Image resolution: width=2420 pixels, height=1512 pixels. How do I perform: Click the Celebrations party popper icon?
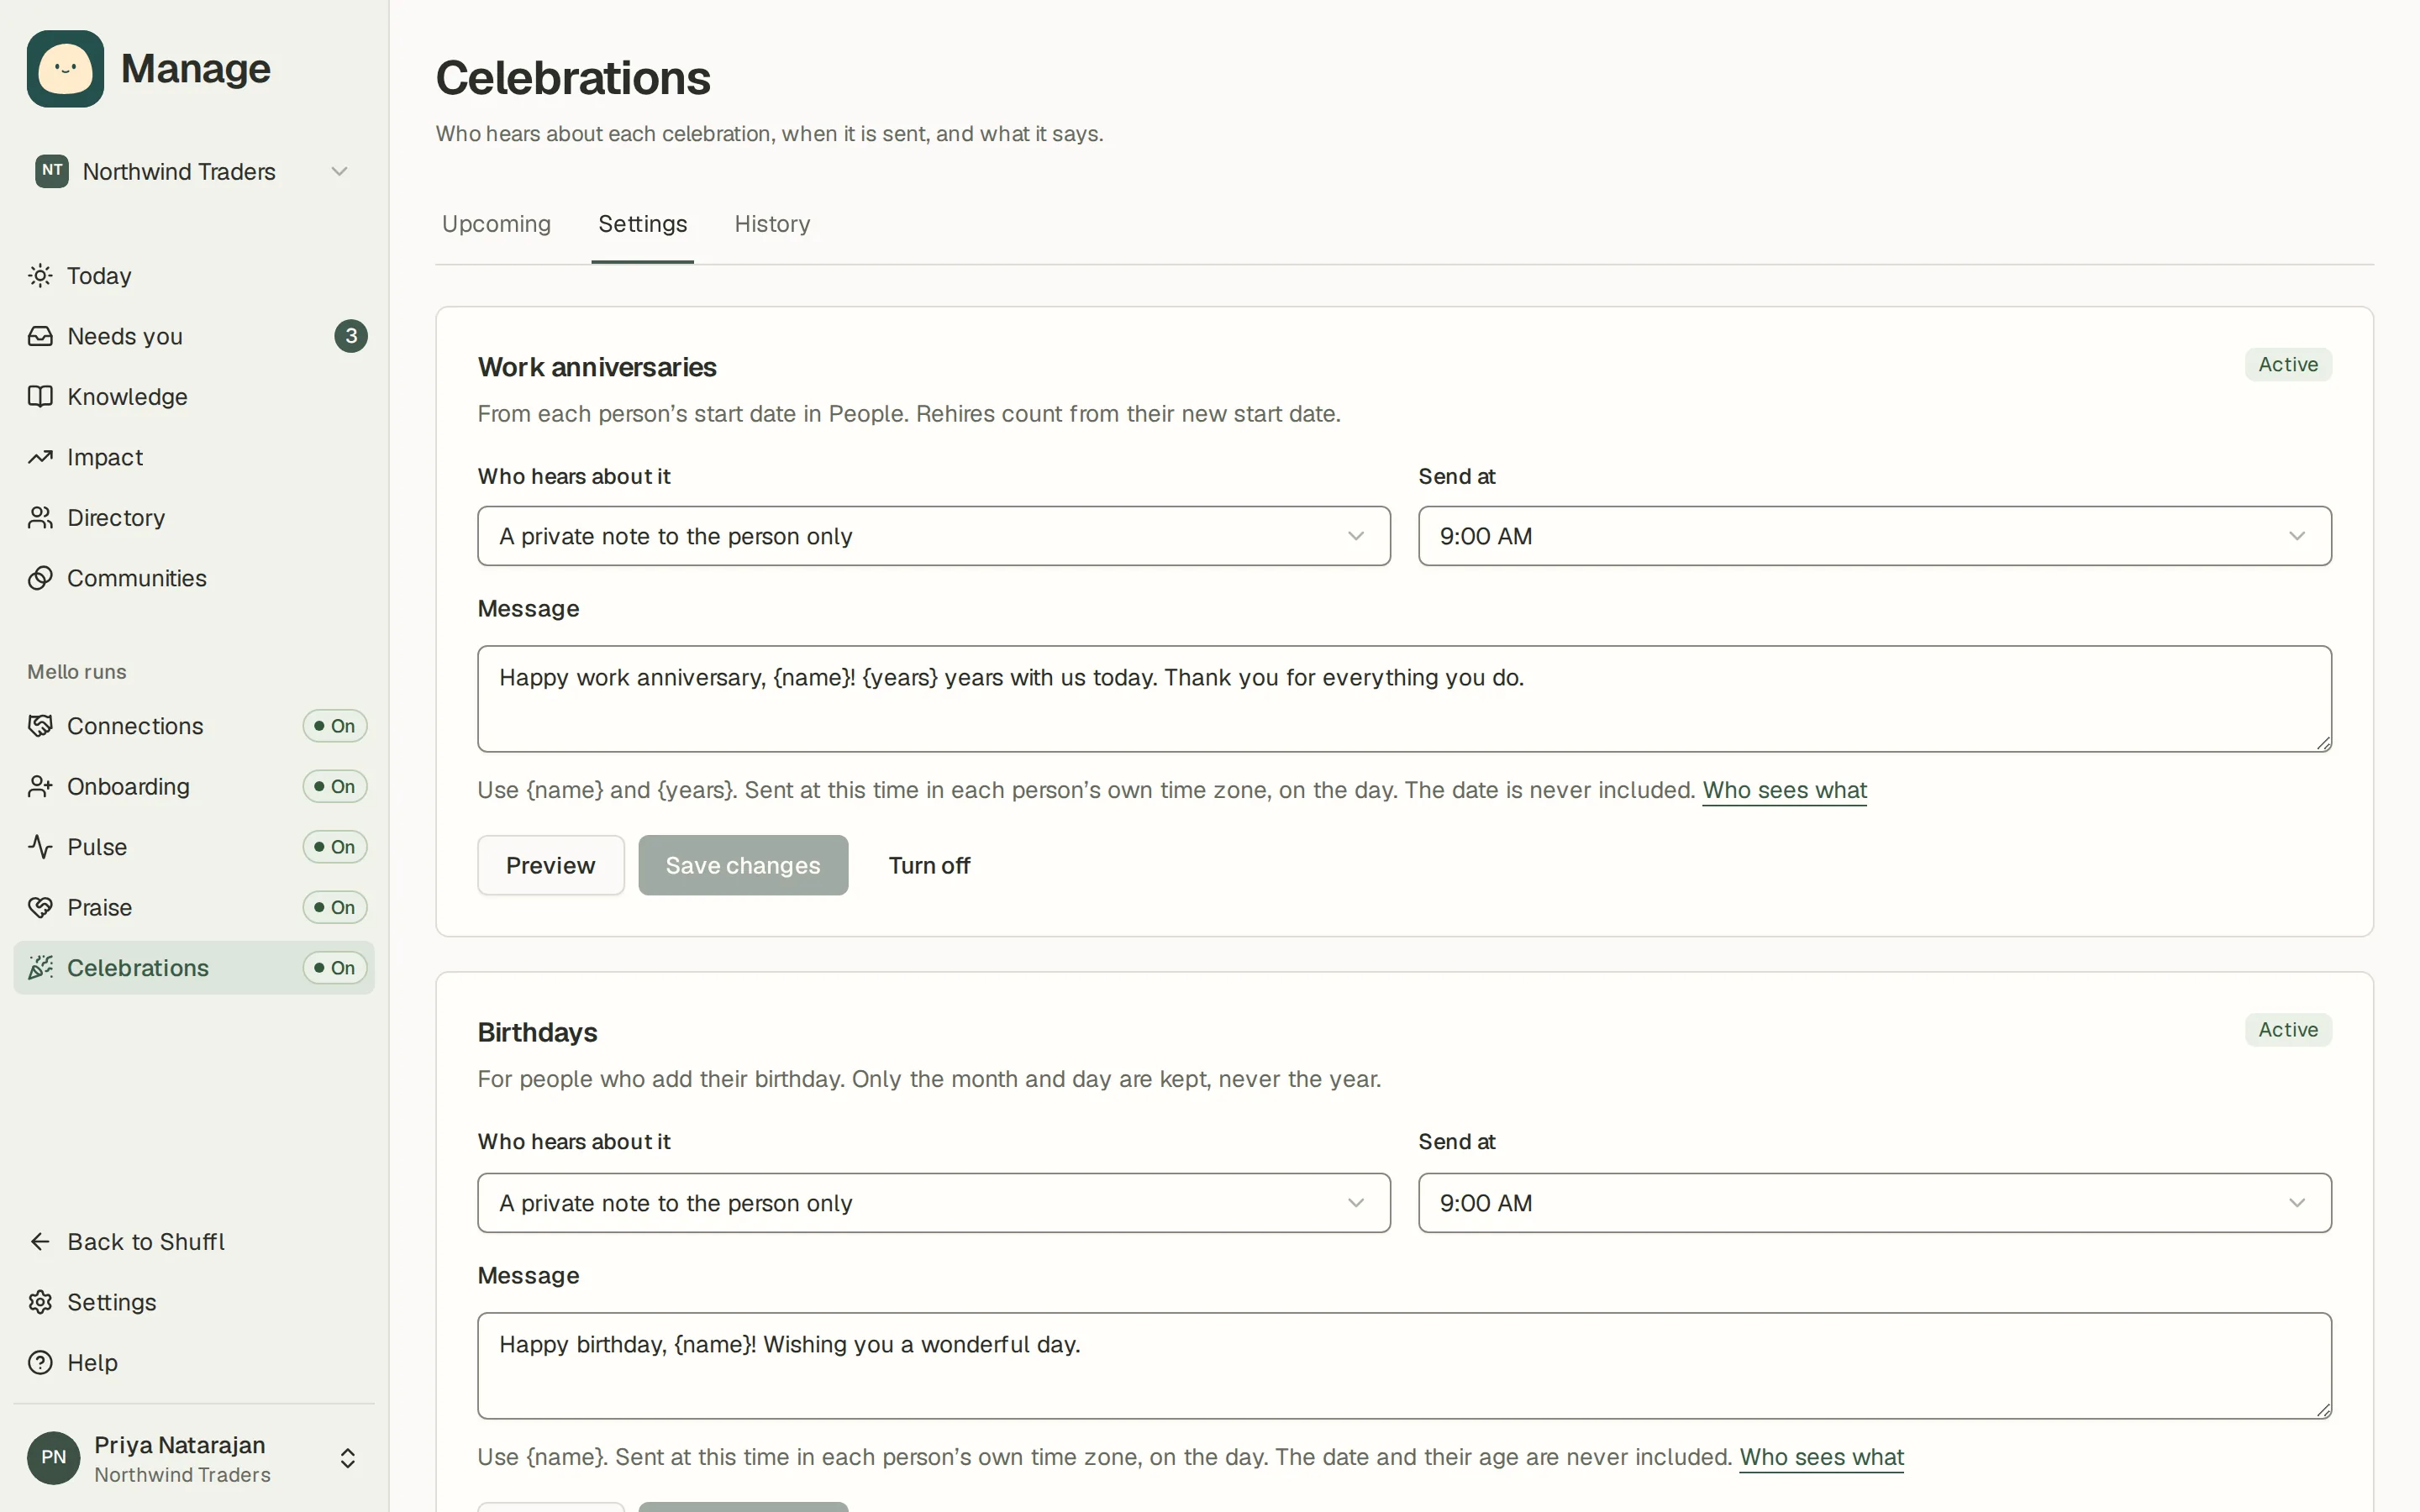point(40,968)
